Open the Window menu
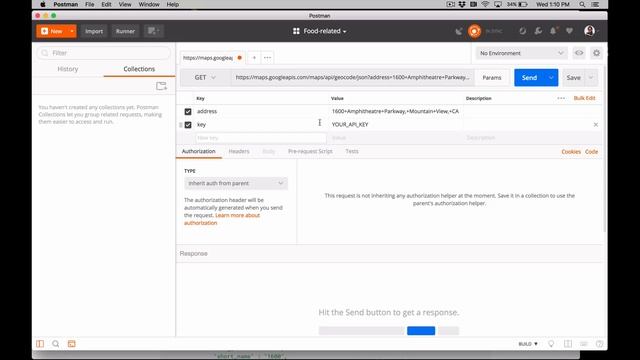Image resolution: width=640 pixels, height=360 pixels. pos(149,4)
